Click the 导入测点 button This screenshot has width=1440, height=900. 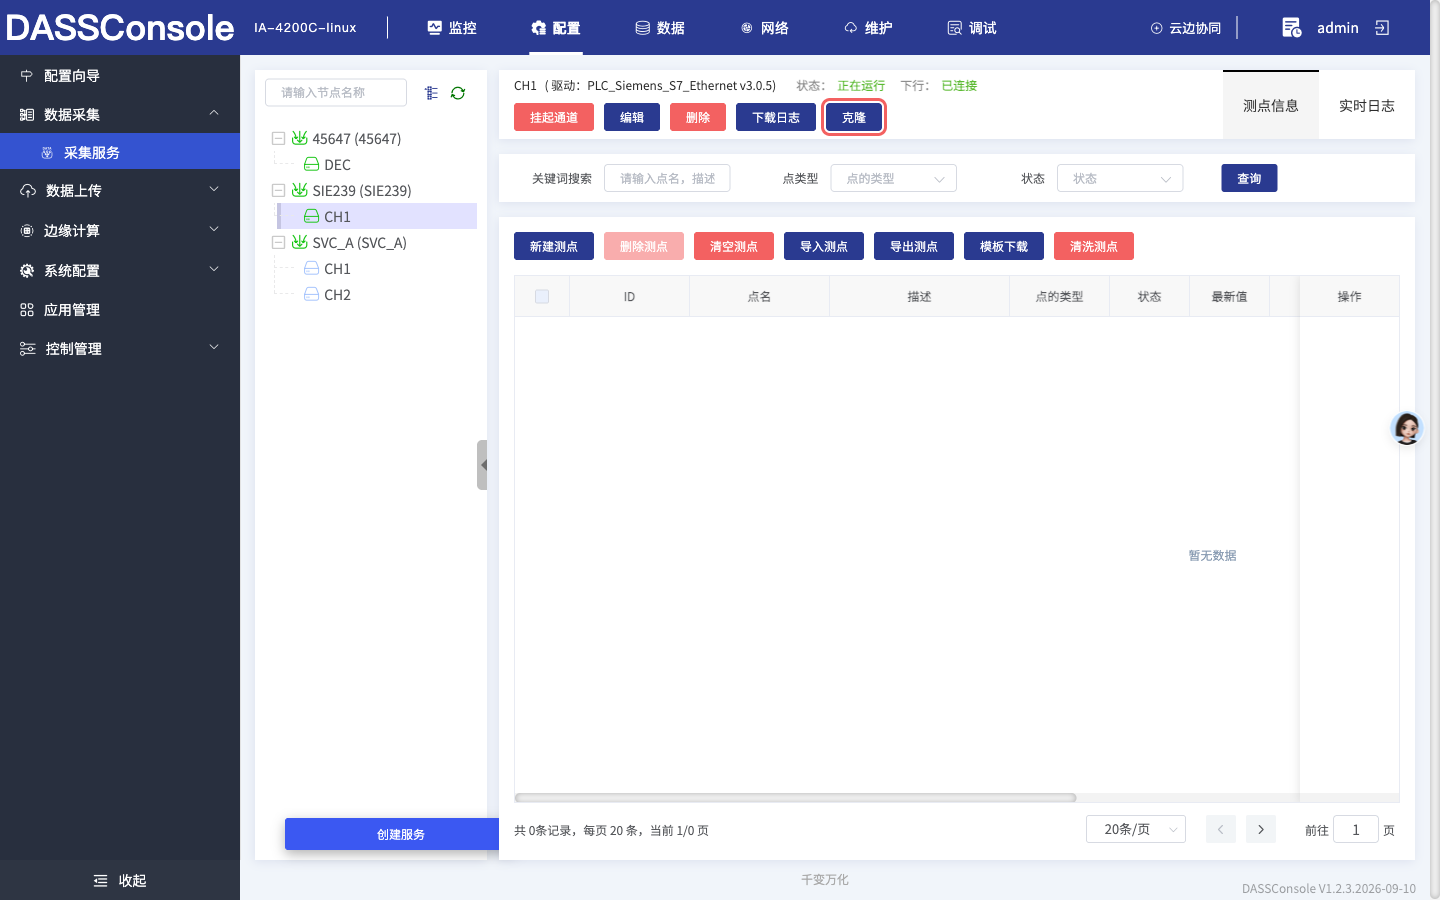[x=824, y=246]
